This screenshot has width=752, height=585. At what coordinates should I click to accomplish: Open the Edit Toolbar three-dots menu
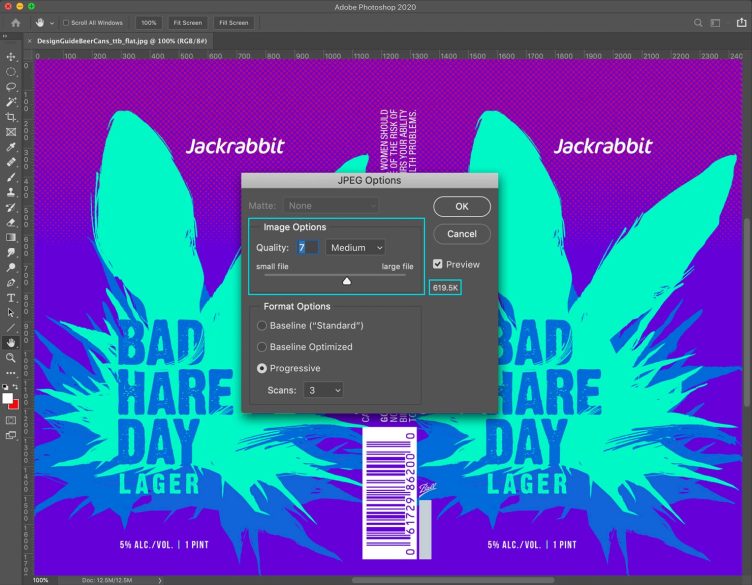pyautogui.click(x=11, y=373)
